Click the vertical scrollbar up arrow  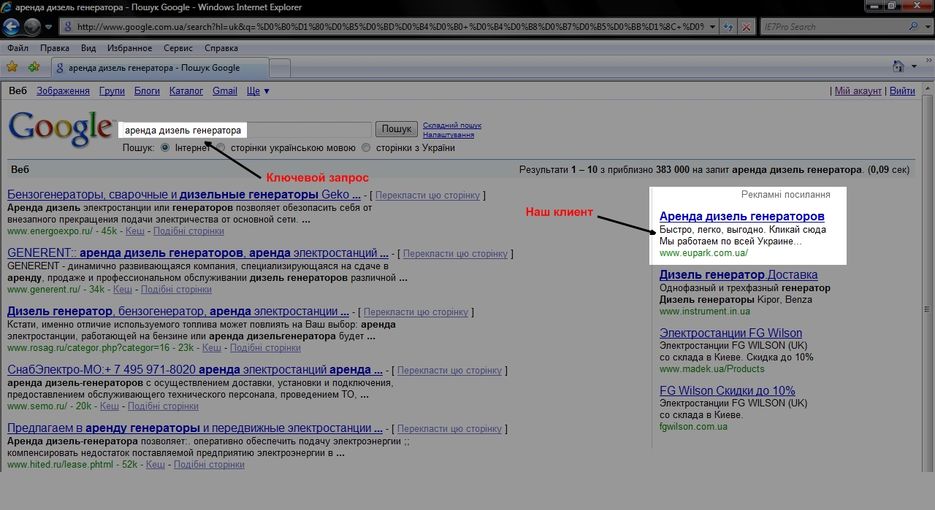pyautogui.click(x=927, y=89)
